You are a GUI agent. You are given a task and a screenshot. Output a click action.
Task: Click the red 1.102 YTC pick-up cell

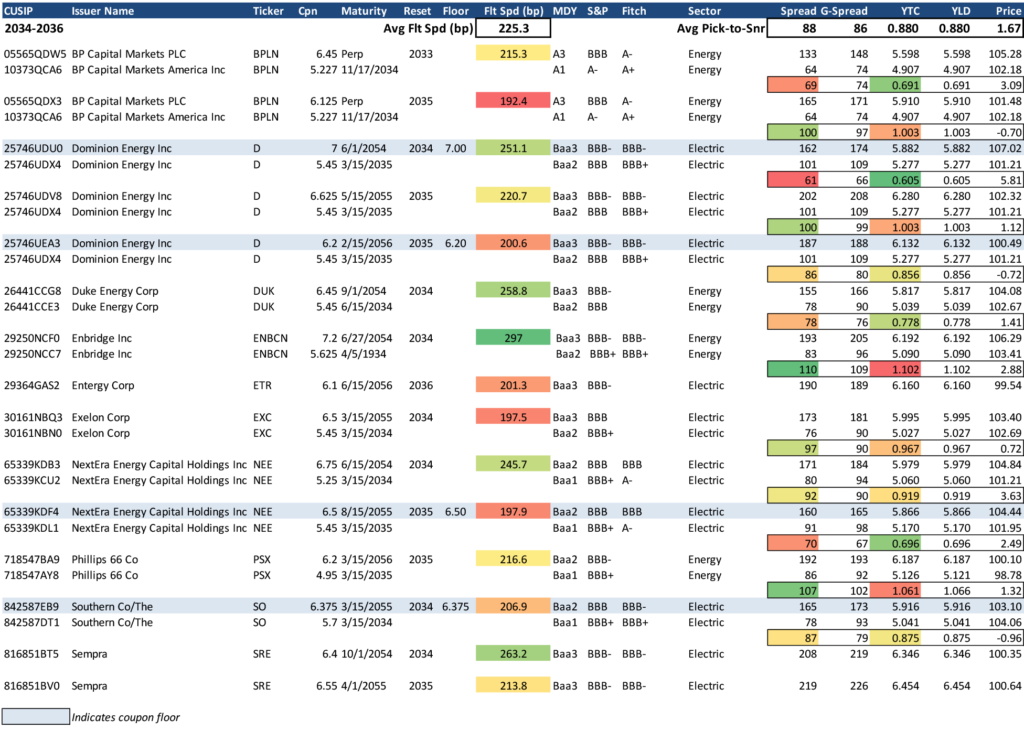point(904,369)
